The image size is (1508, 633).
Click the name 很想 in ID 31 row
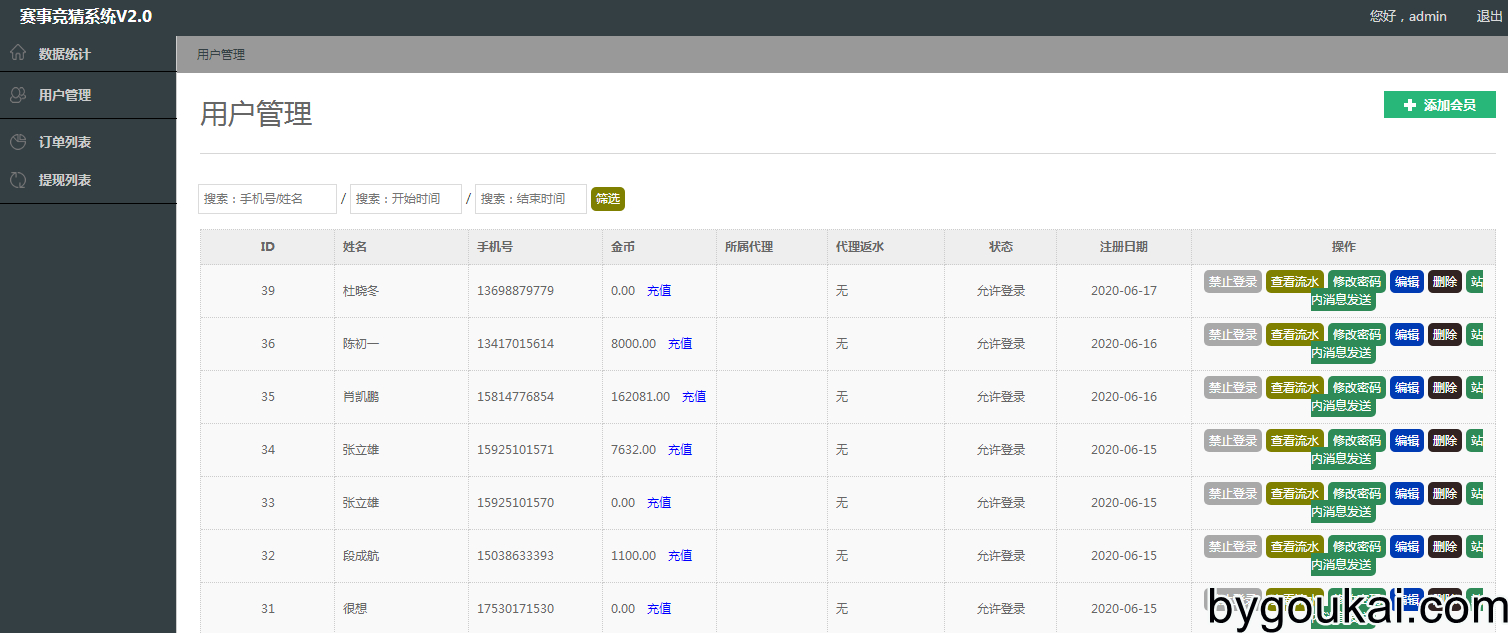click(354, 609)
